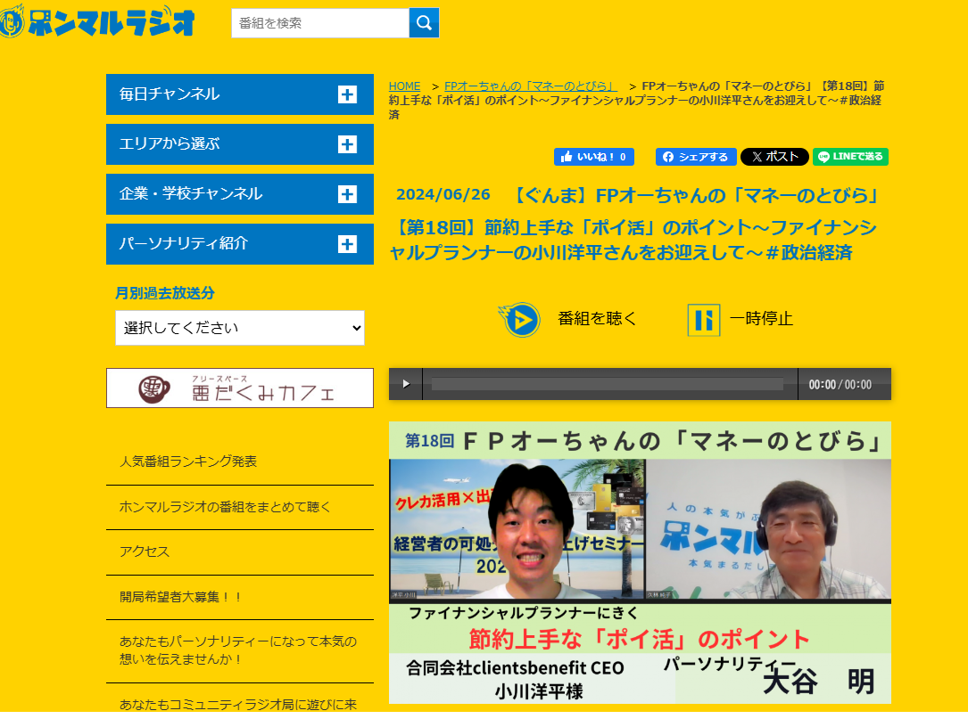Expand パーソナリティ紹介 with its plus icon
968x712 pixels.
click(x=347, y=244)
